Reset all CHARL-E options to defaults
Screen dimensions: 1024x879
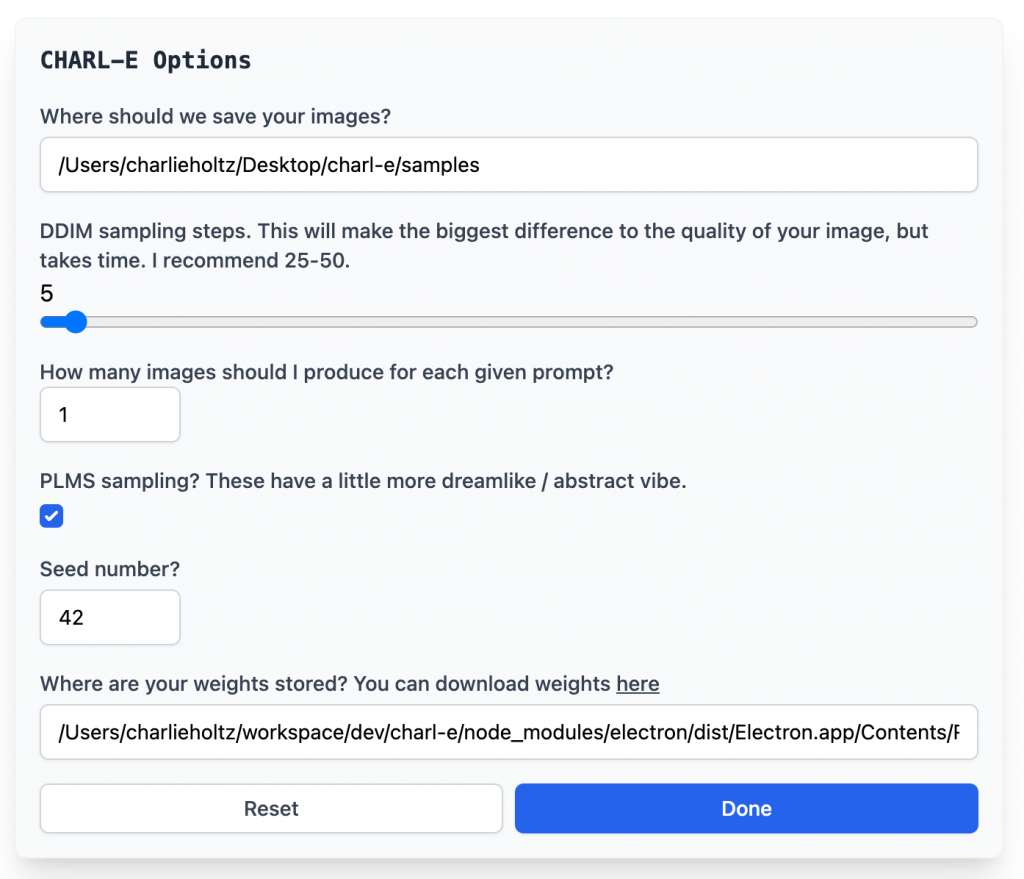tap(270, 808)
